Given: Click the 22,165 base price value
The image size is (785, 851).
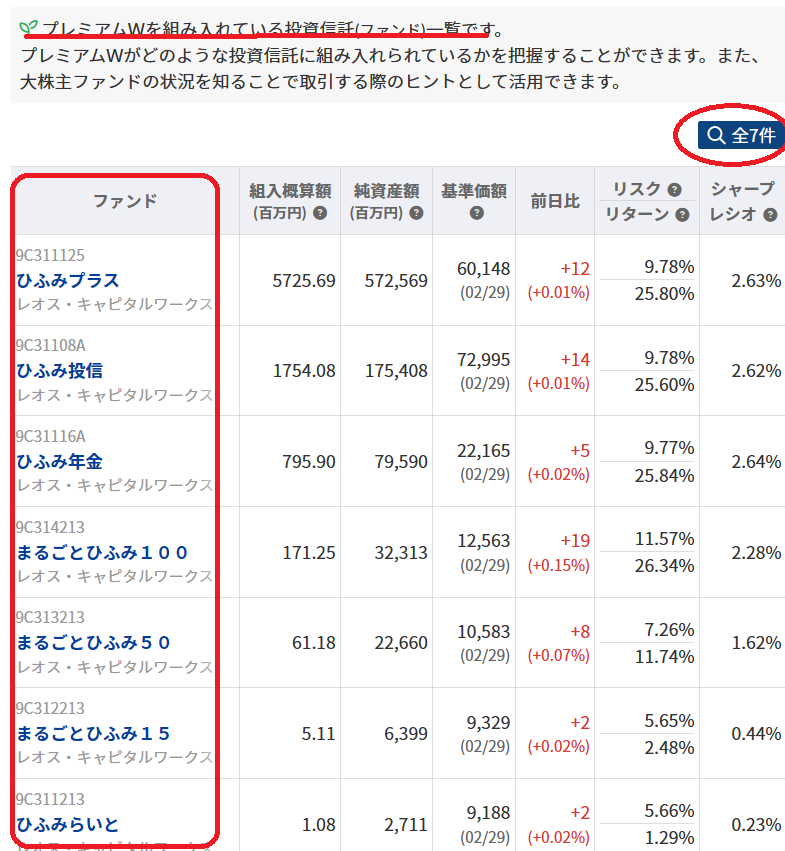Looking at the screenshot, I should point(484,450).
